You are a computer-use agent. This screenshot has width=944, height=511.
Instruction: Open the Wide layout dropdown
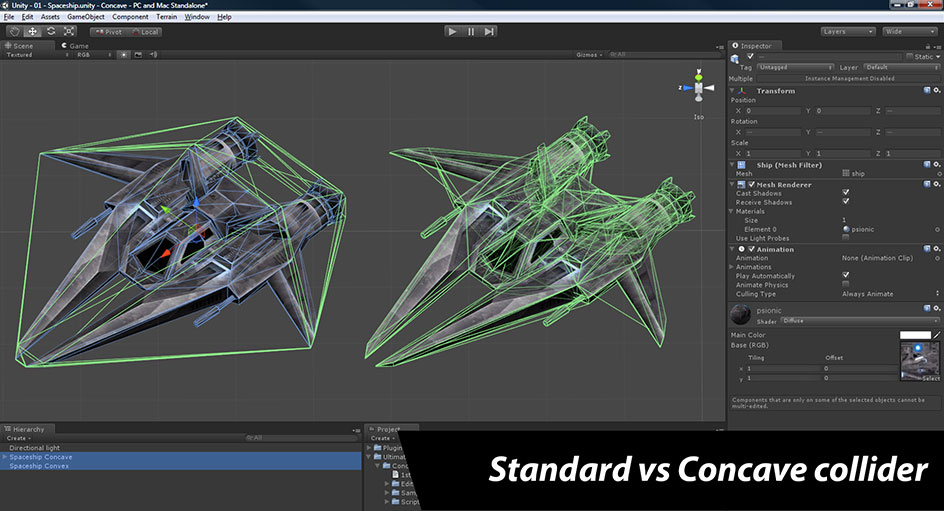point(909,31)
